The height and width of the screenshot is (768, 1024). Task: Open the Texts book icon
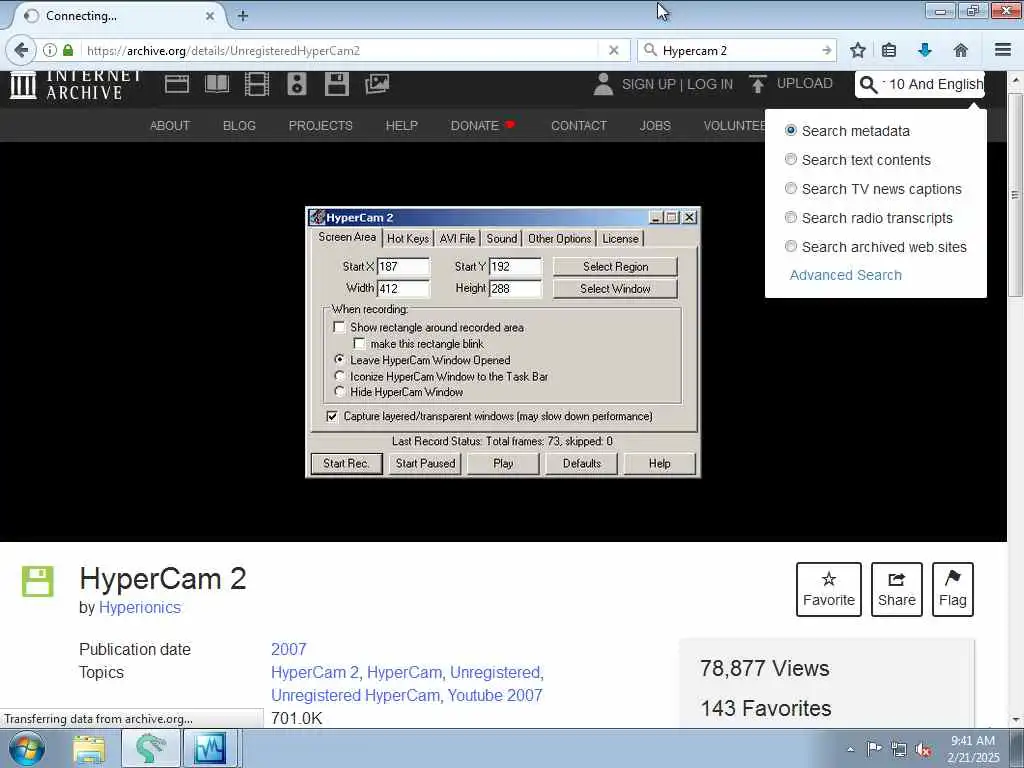[217, 84]
